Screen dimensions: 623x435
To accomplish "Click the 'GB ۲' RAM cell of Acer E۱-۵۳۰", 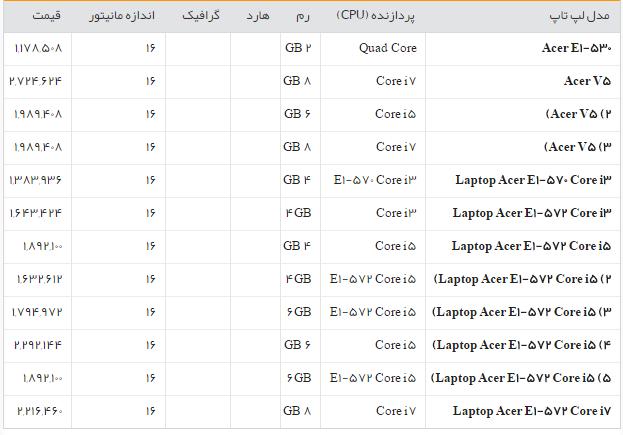I will [x=298, y=48].
